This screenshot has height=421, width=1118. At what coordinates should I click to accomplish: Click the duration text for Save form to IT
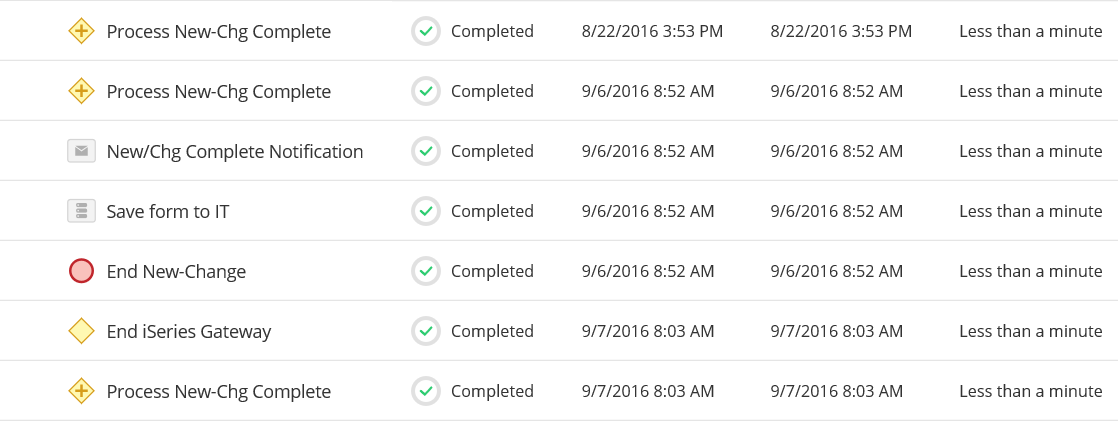click(1030, 212)
